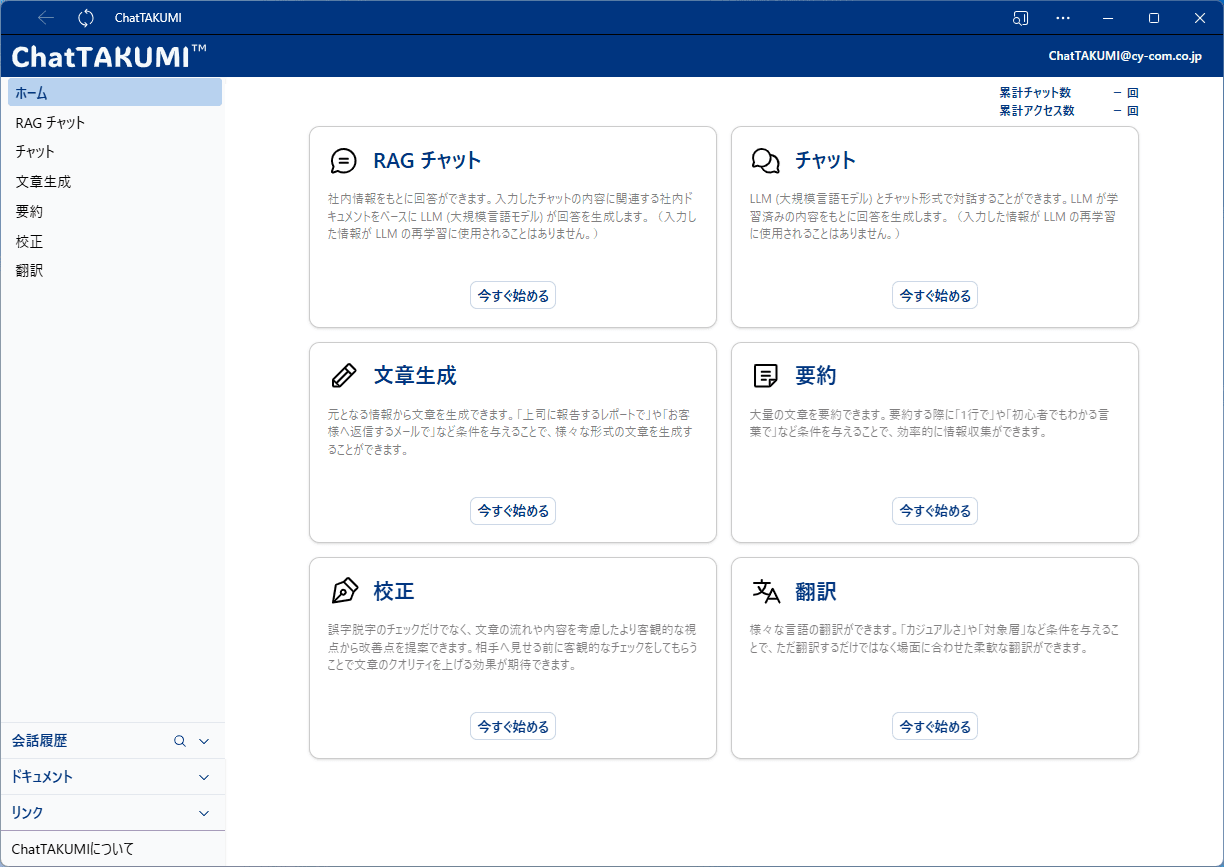Viewport: 1224px width, 867px height.
Task: Click the チャット double-bubble card icon
Action: 765,161
